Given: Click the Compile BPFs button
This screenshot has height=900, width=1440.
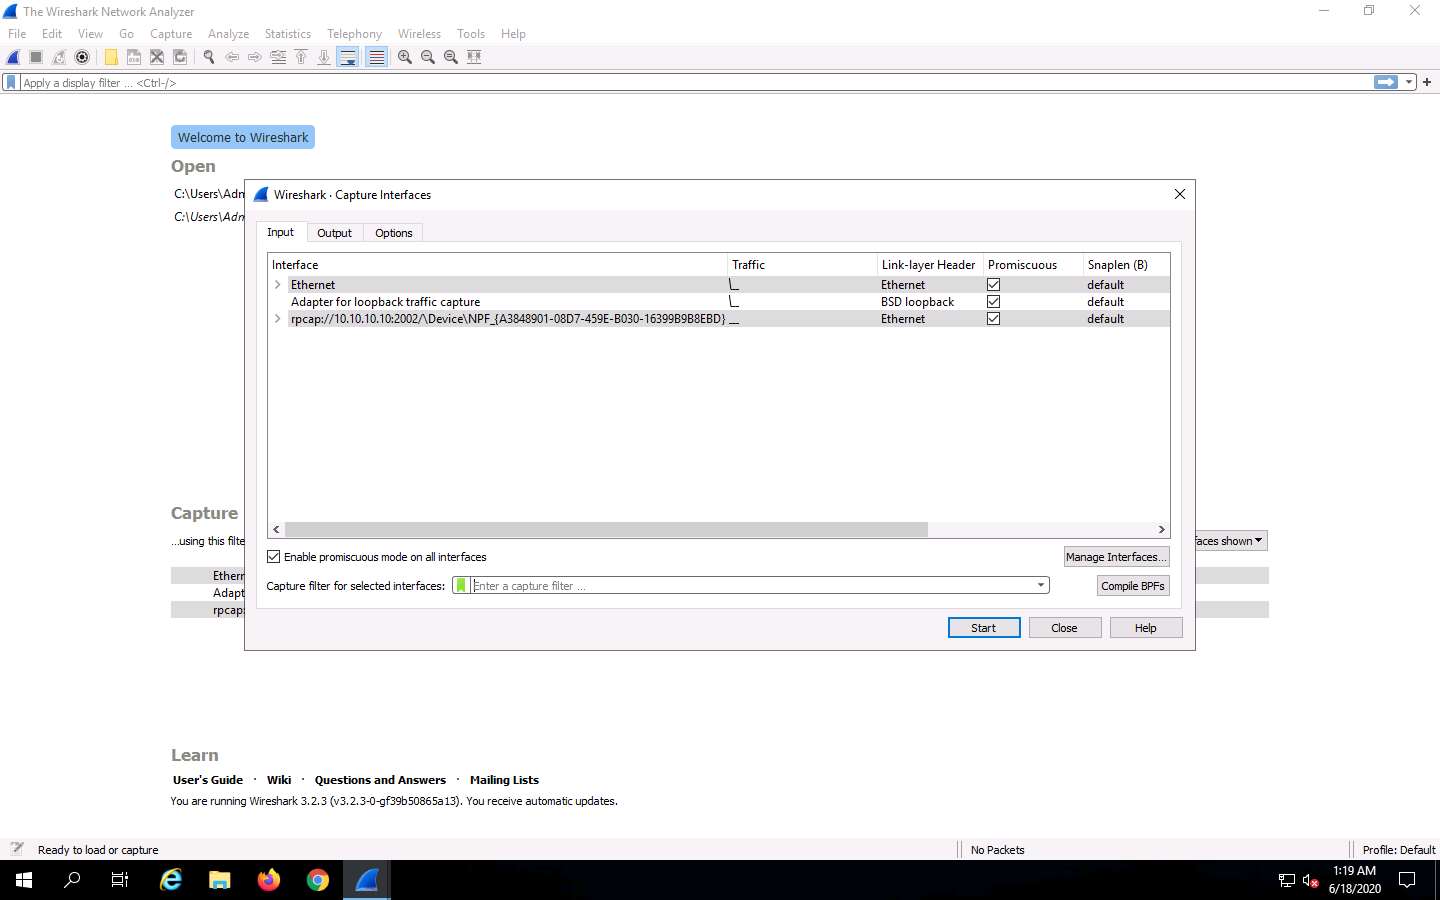Looking at the screenshot, I should click(x=1132, y=586).
